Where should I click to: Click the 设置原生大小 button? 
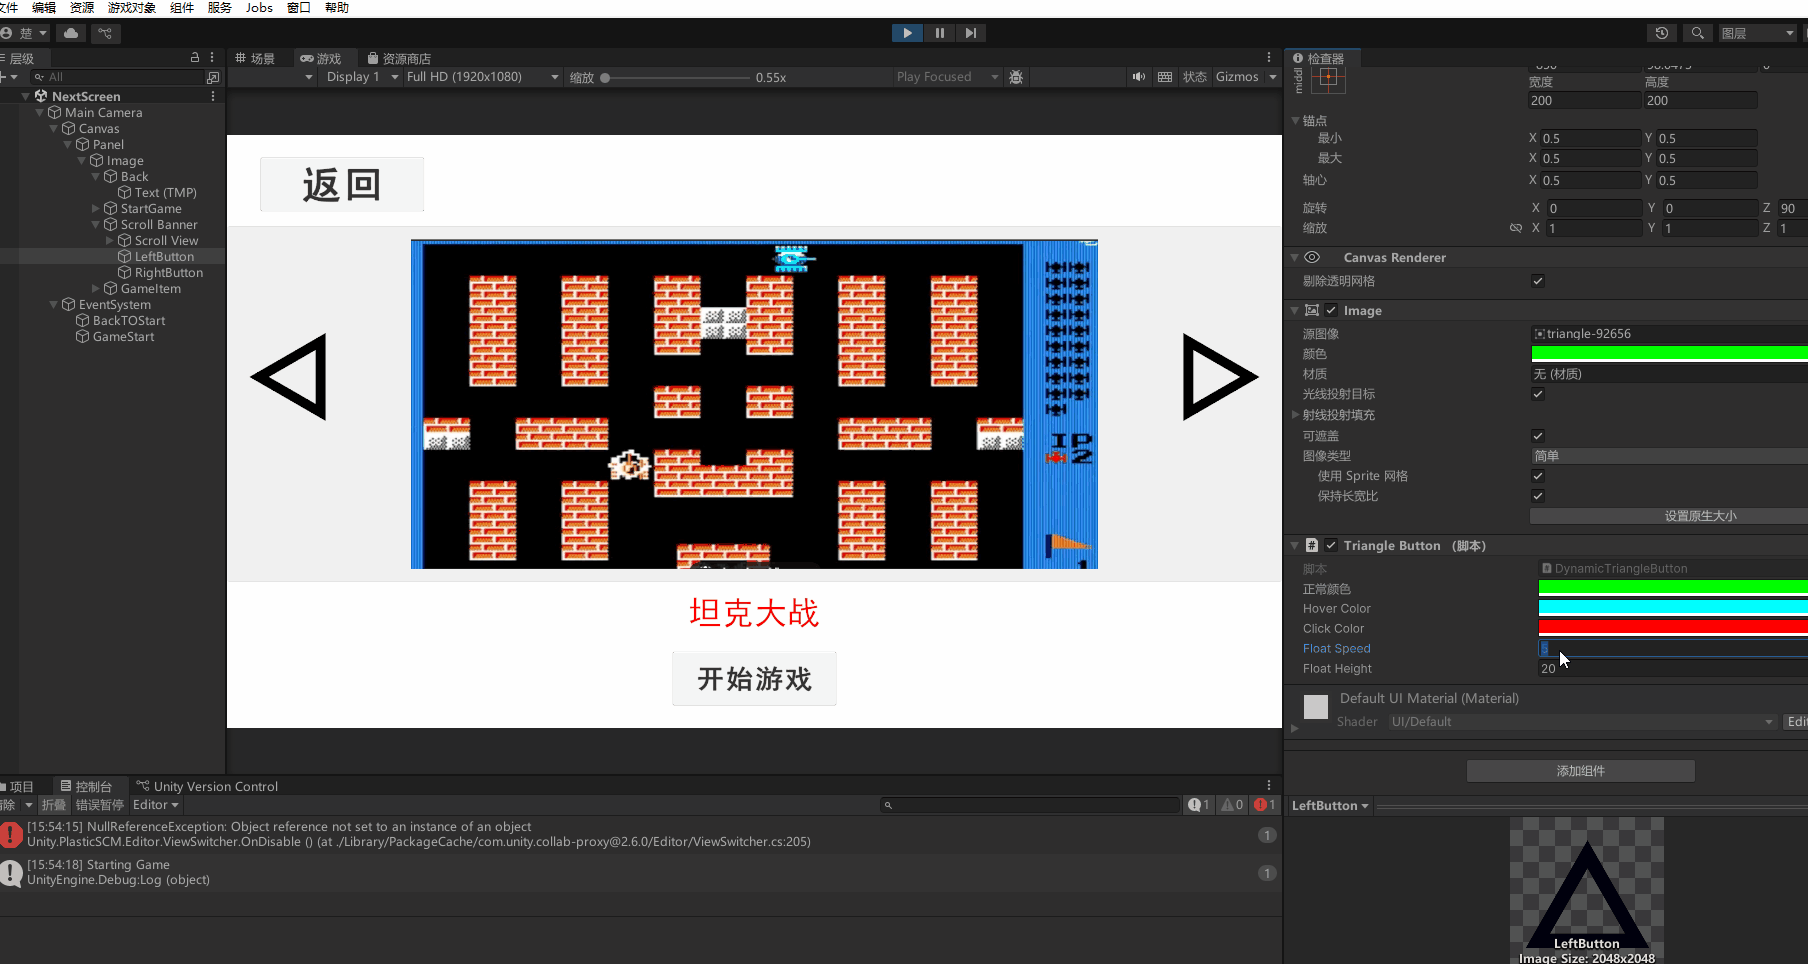point(1669,516)
